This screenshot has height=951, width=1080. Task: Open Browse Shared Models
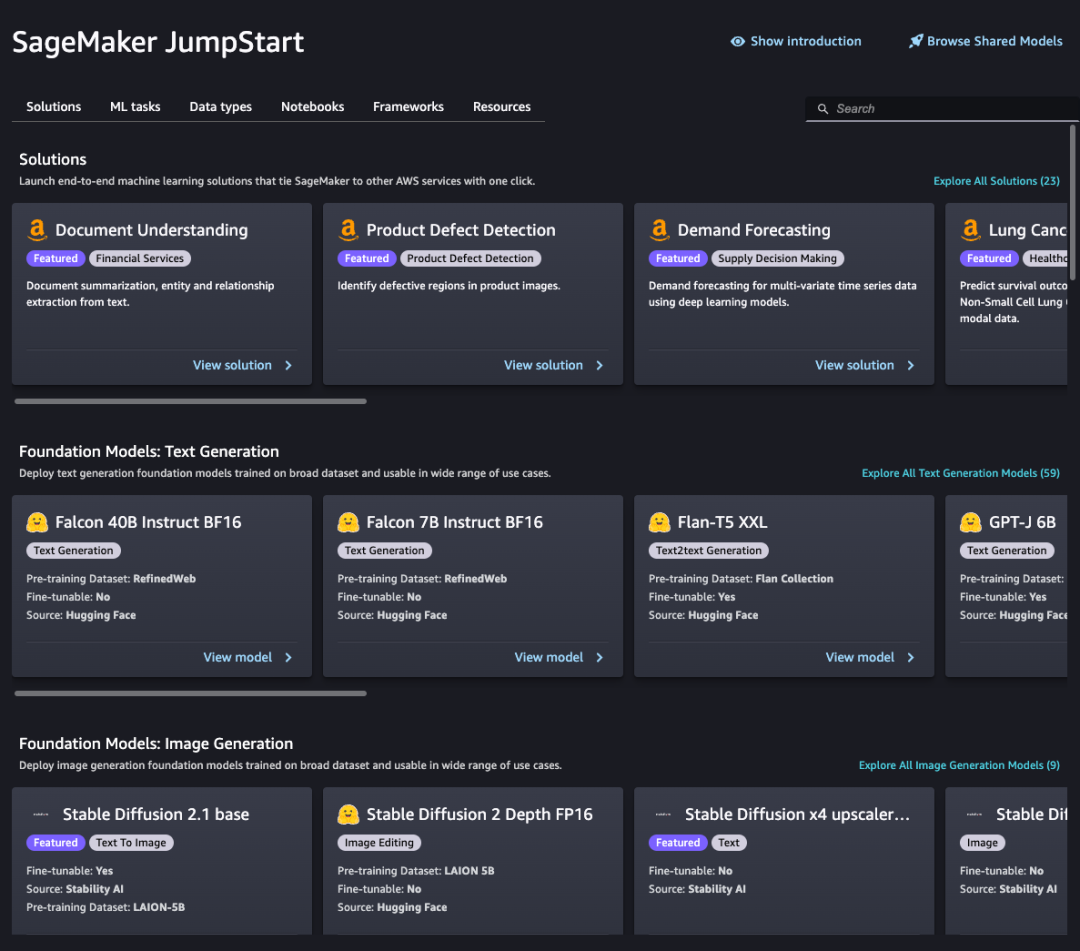995,41
